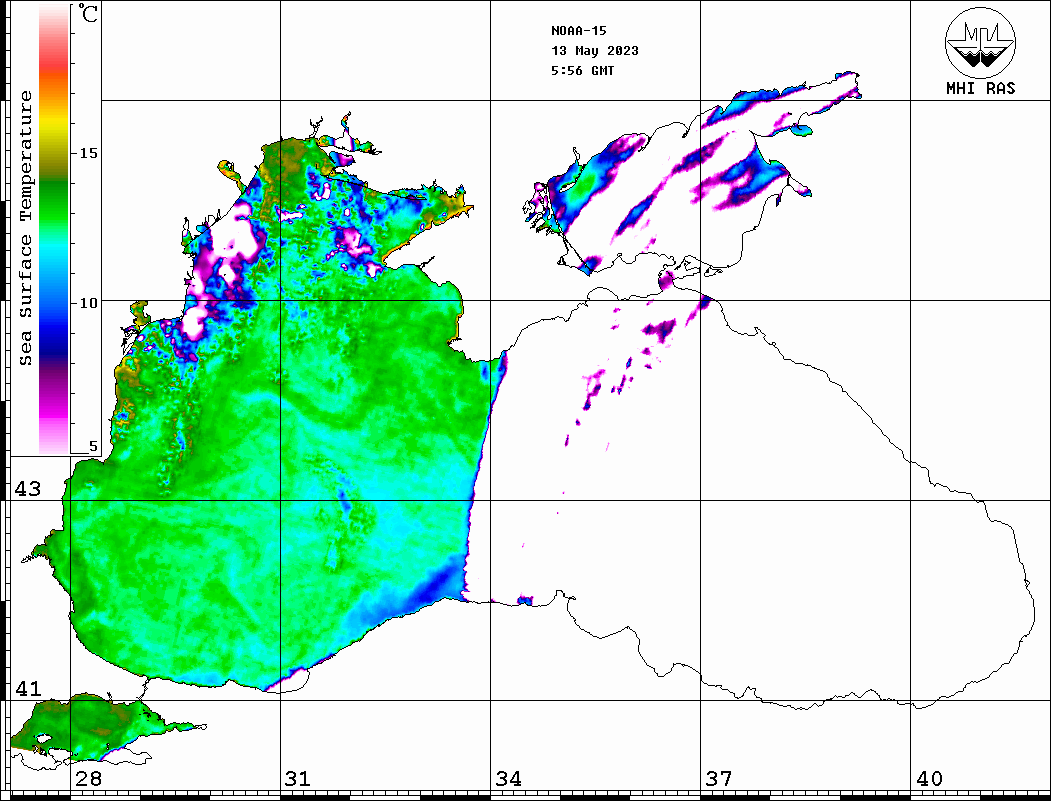The height and width of the screenshot is (801, 1051).
Task: Click the longitude label '40'
Action: click(929, 779)
